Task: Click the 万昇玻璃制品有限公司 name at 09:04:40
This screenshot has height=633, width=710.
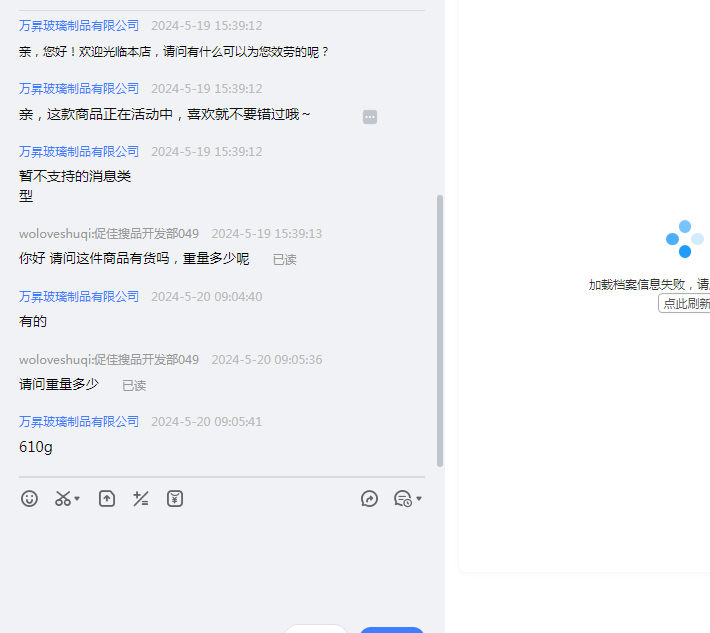Action: [x=79, y=296]
